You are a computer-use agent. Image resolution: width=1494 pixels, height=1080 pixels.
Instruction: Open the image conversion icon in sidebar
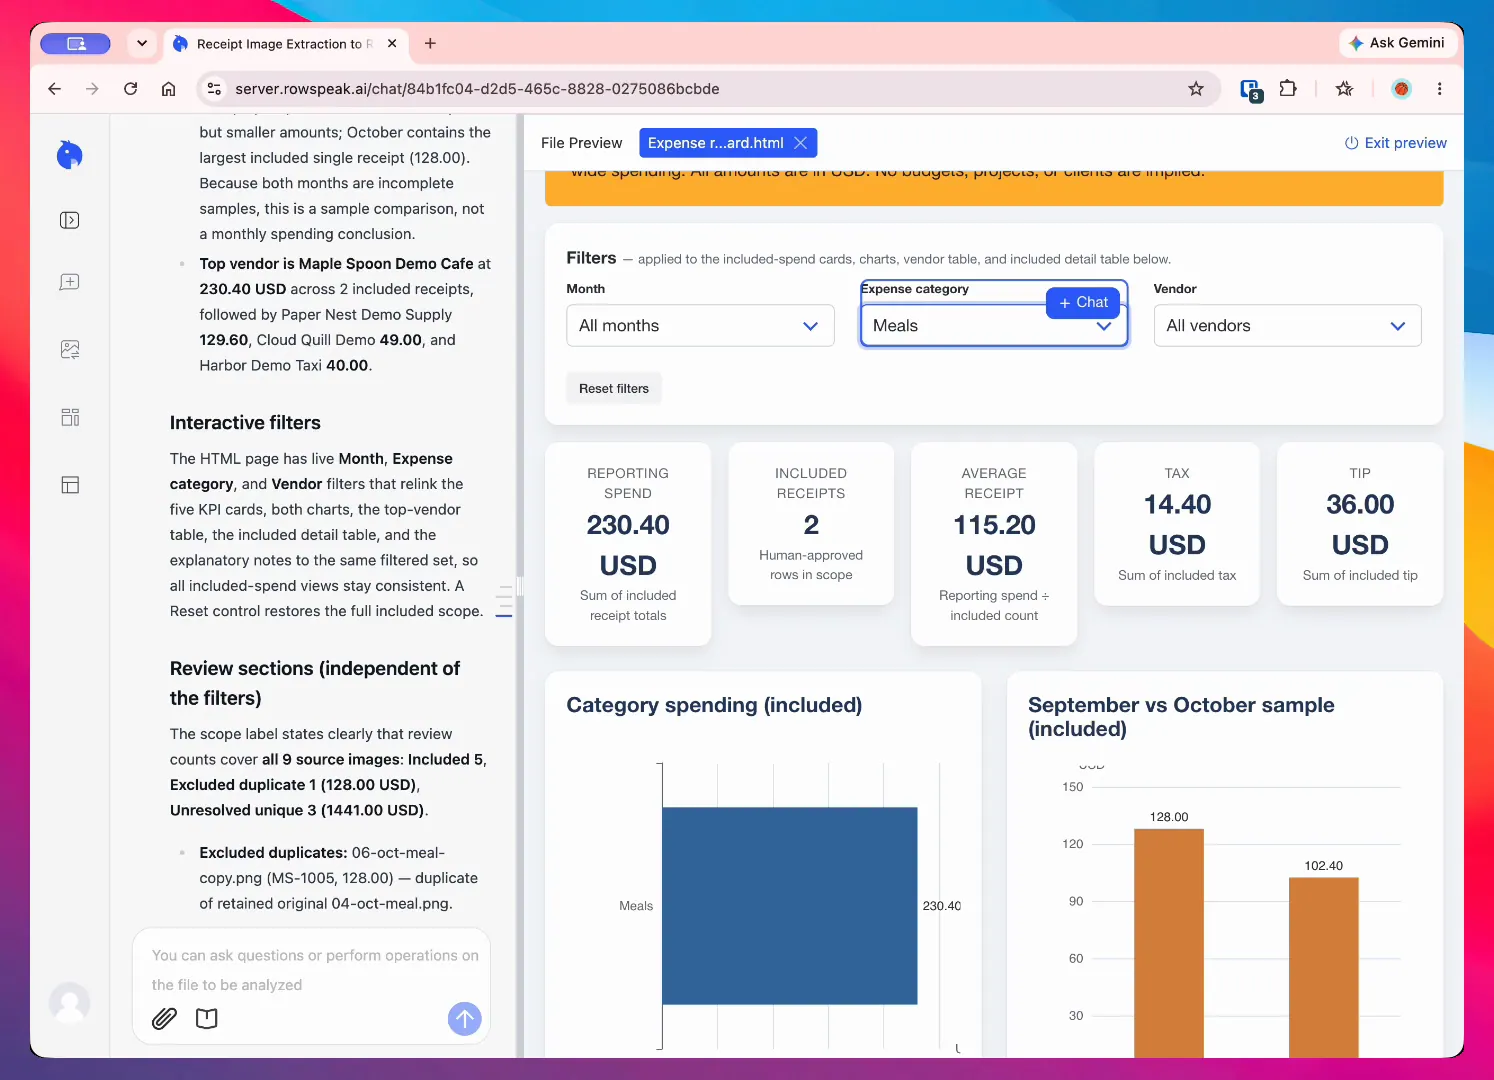tap(70, 350)
